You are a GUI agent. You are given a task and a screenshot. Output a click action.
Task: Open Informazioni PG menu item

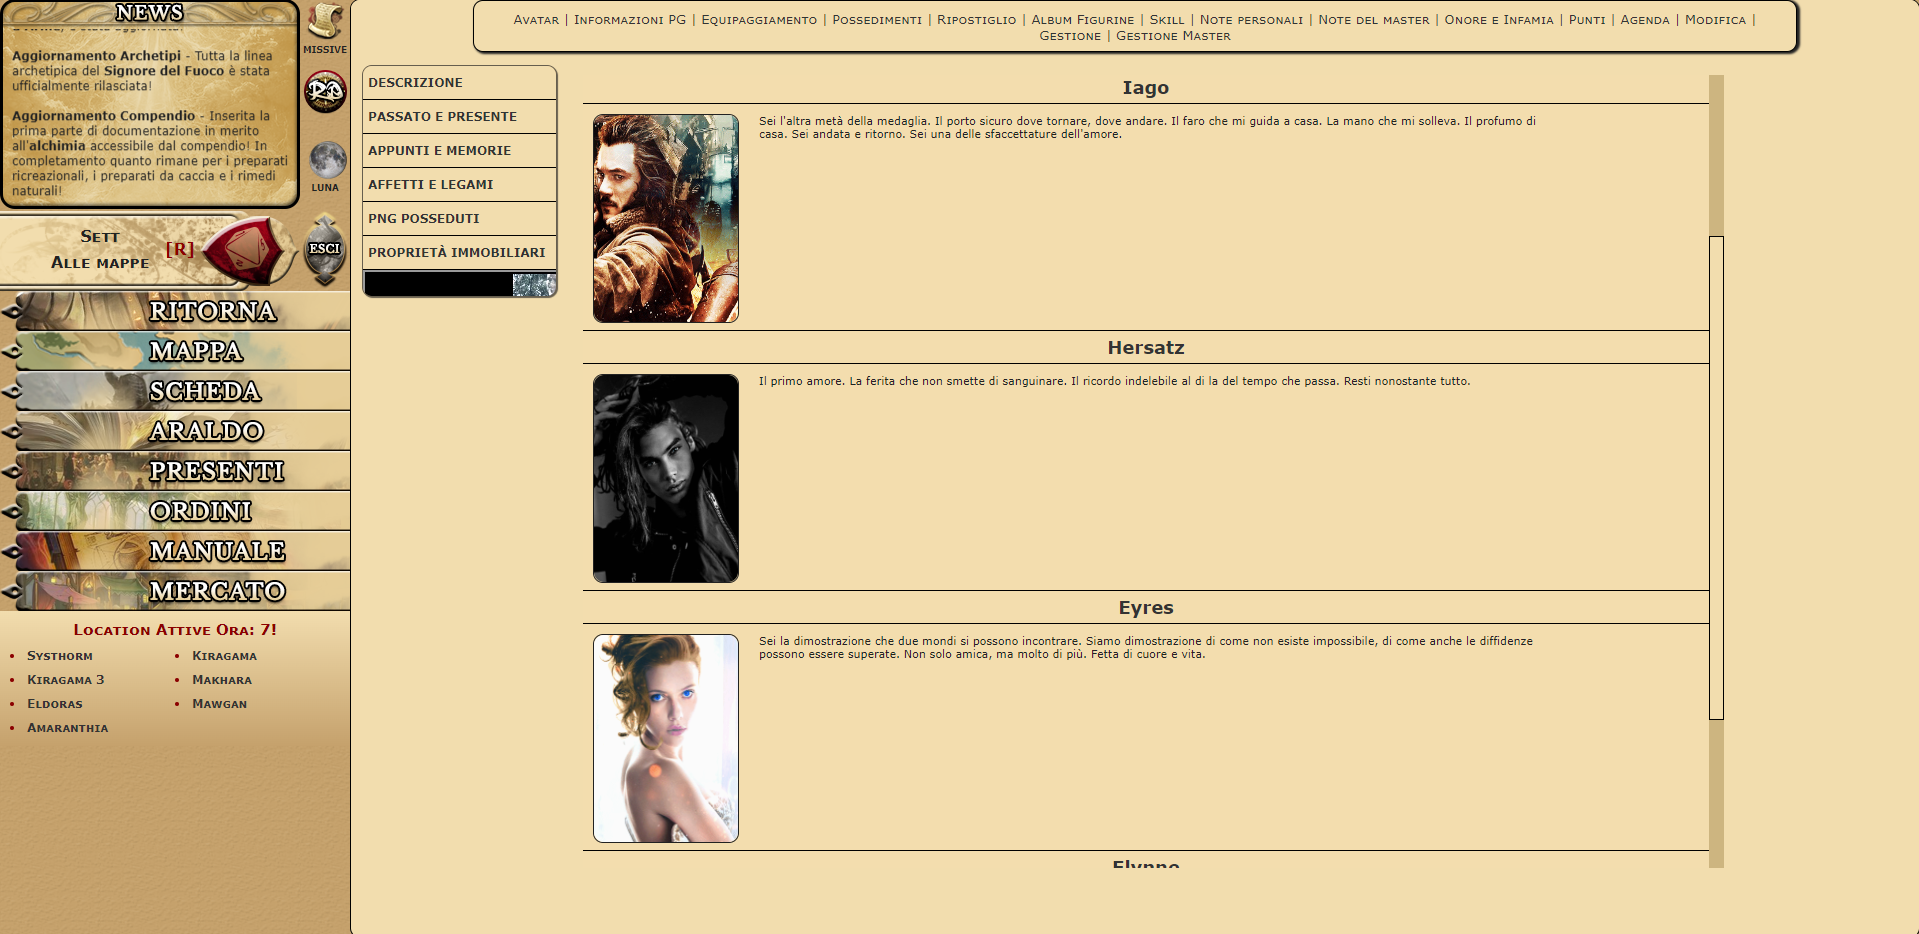[x=630, y=20]
